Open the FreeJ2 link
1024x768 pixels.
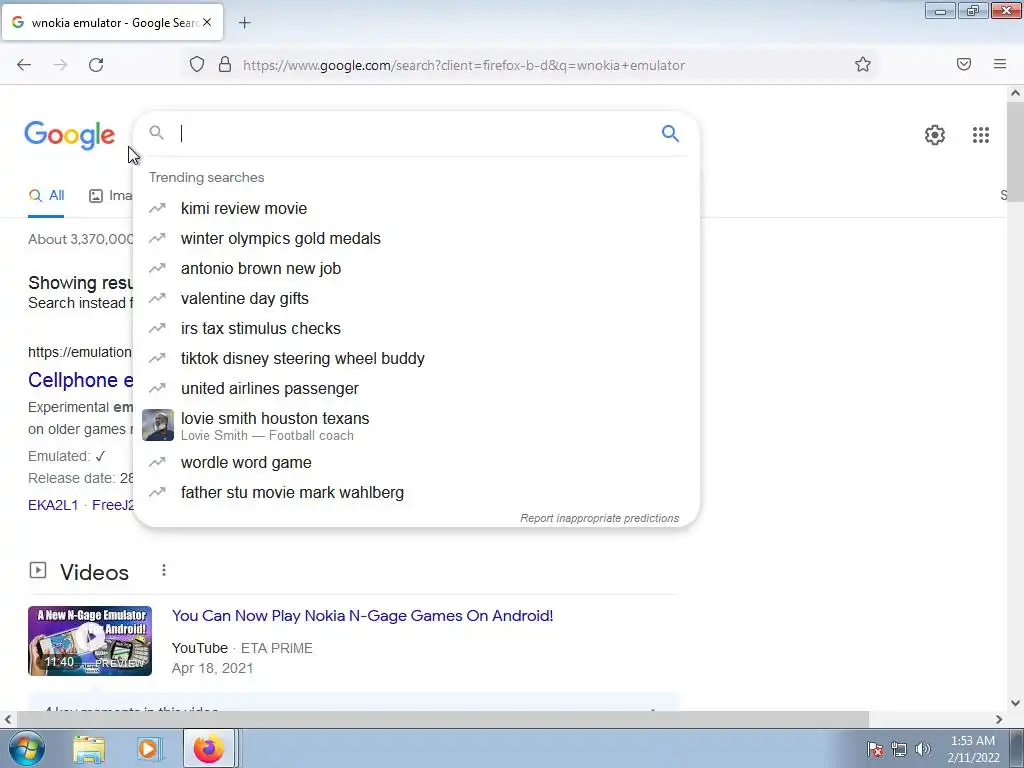click(x=112, y=505)
